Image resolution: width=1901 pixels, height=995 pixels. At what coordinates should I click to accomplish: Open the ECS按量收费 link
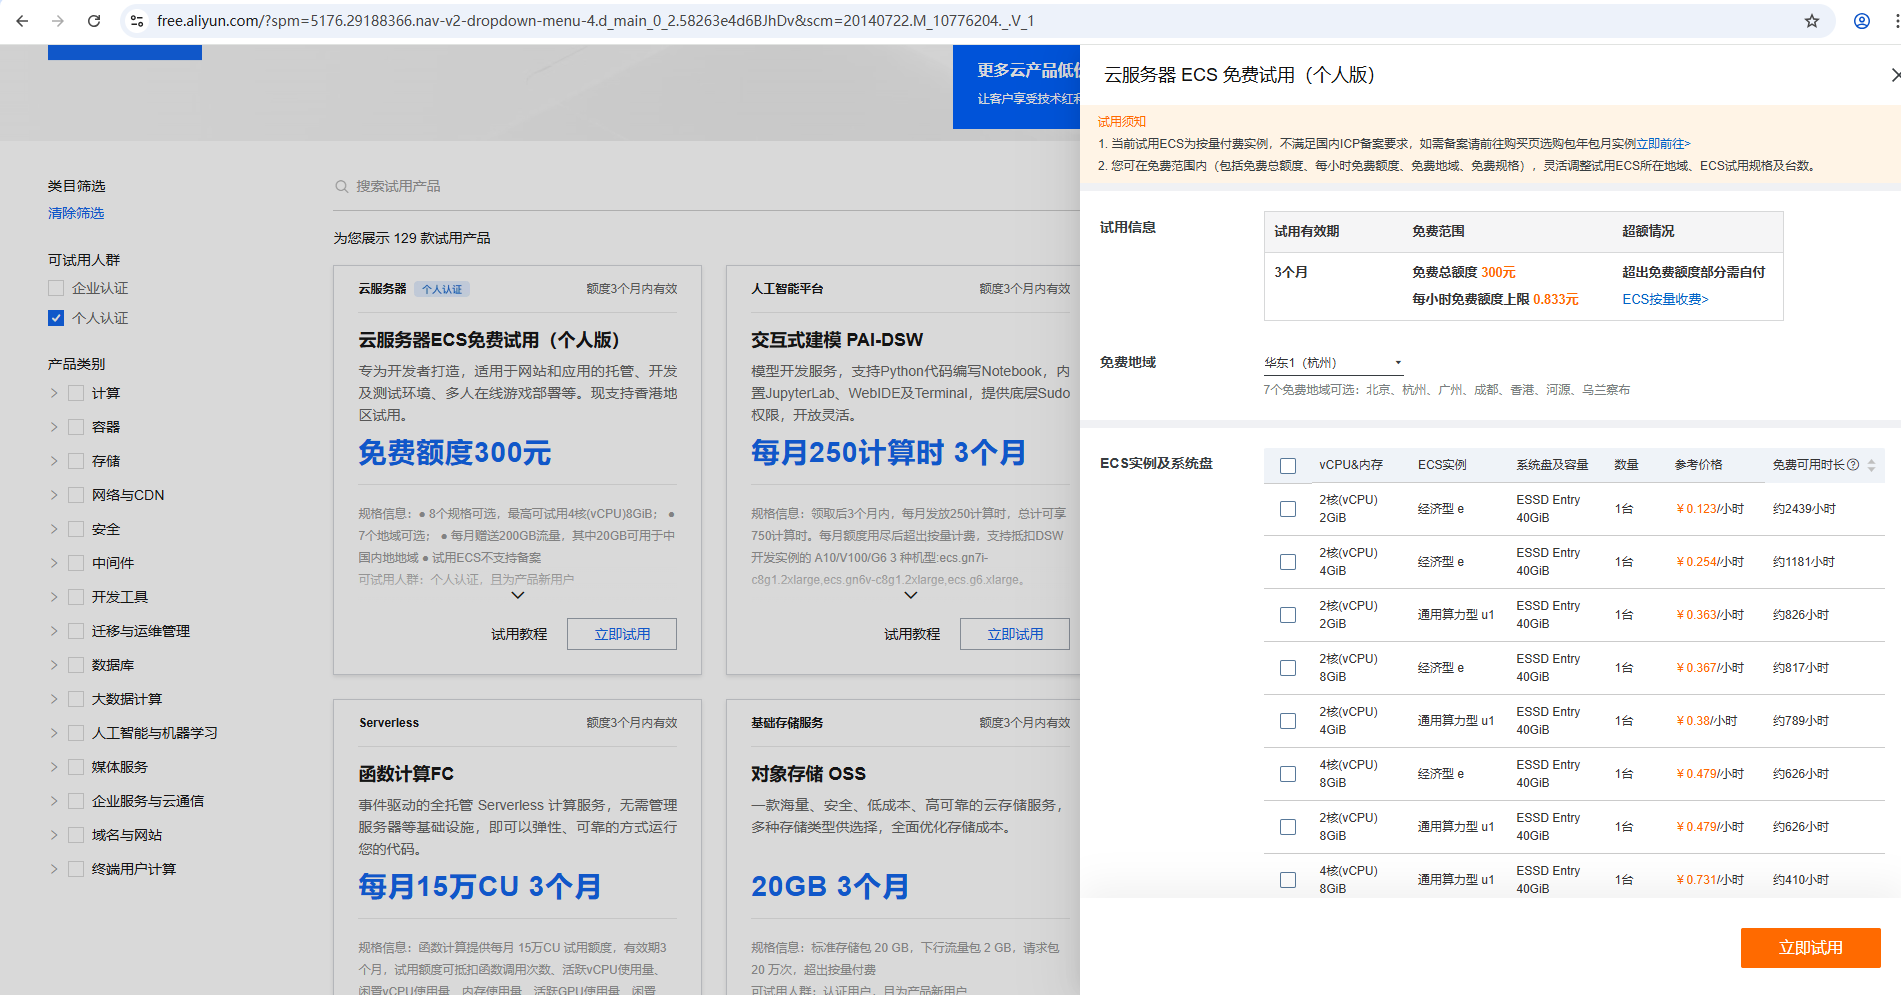tap(1664, 299)
